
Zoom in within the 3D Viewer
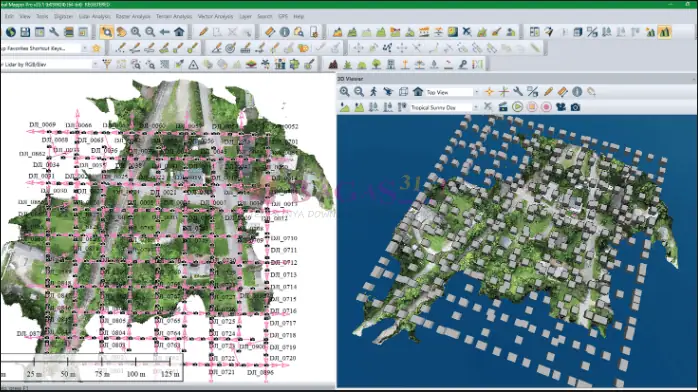click(x=345, y=92)
